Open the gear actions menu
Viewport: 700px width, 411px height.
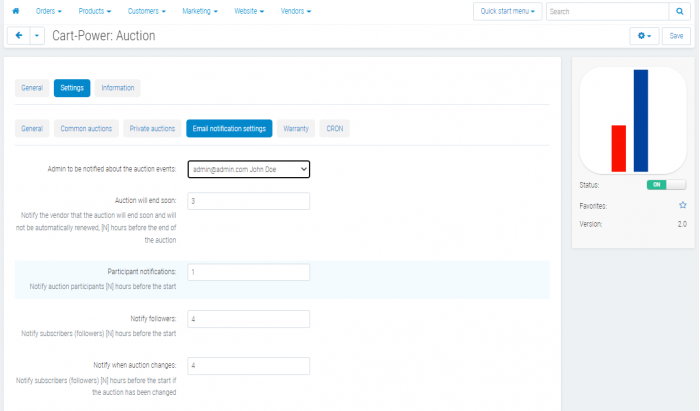(x=644, y=36)
